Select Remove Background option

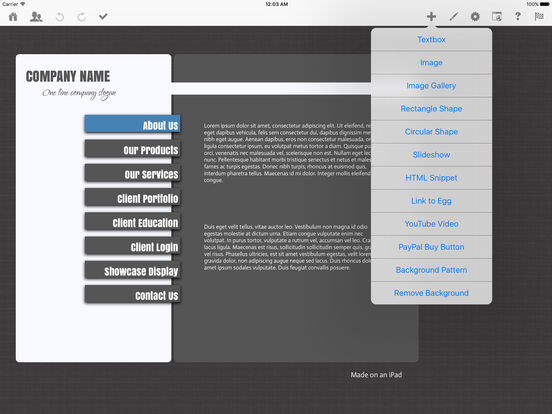click(431, 293)
